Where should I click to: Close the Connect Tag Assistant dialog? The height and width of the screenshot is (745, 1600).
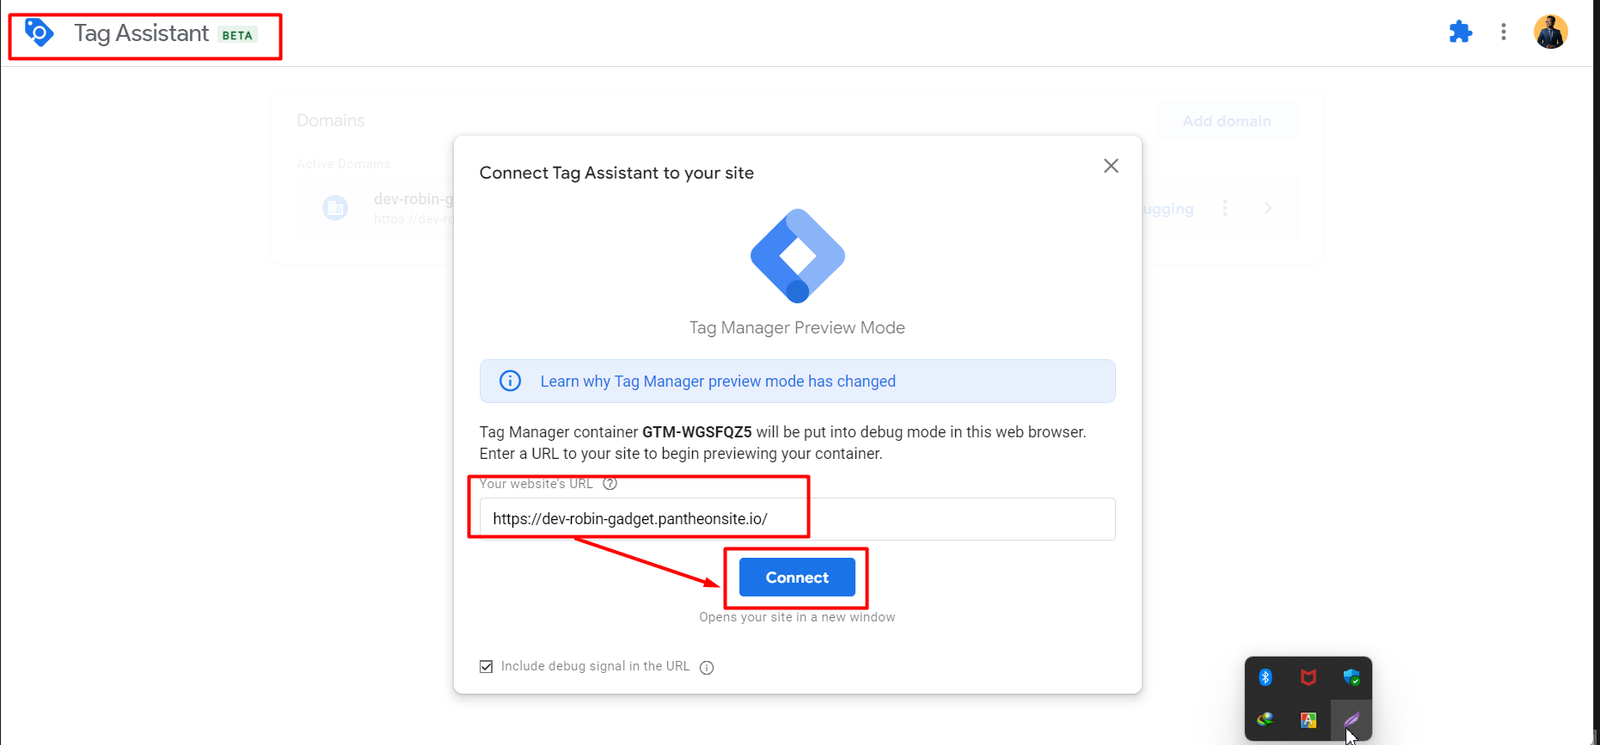[1111, 166]
